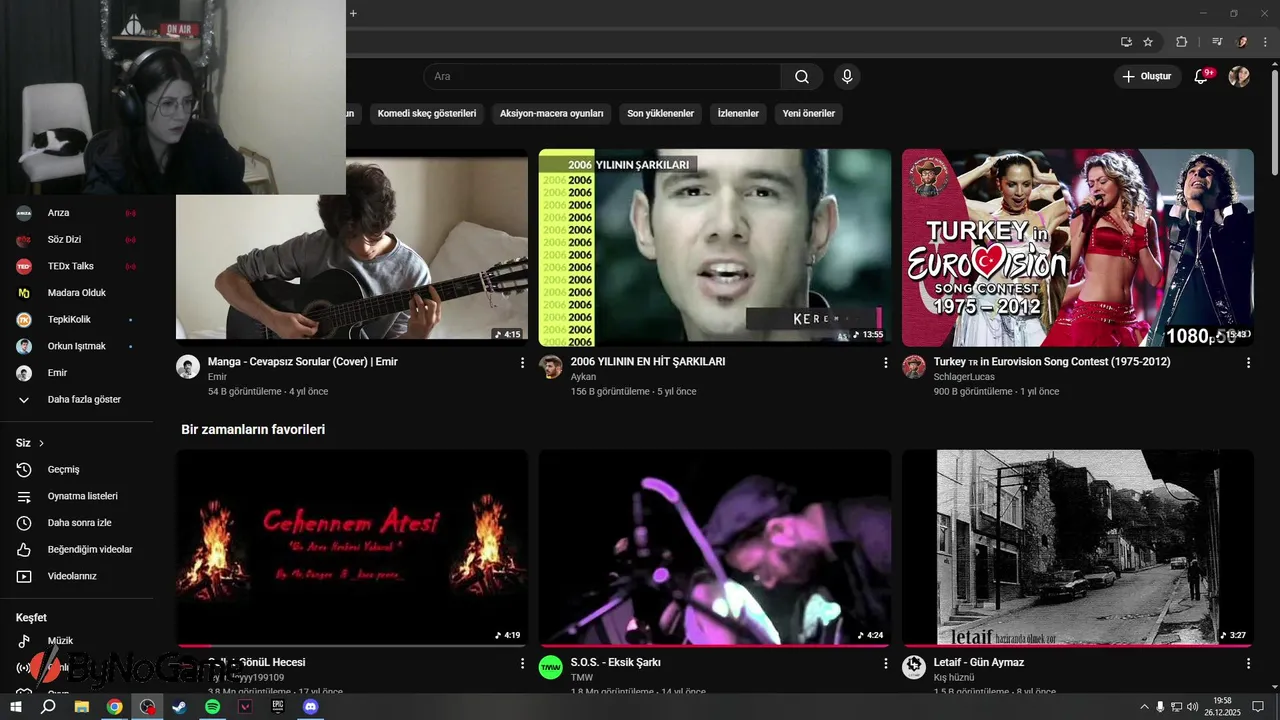Viewport: 1280px width, 720px height.
Task: Open TMW channel avatar under S.O.S. video
Action: tap(551, 667)
